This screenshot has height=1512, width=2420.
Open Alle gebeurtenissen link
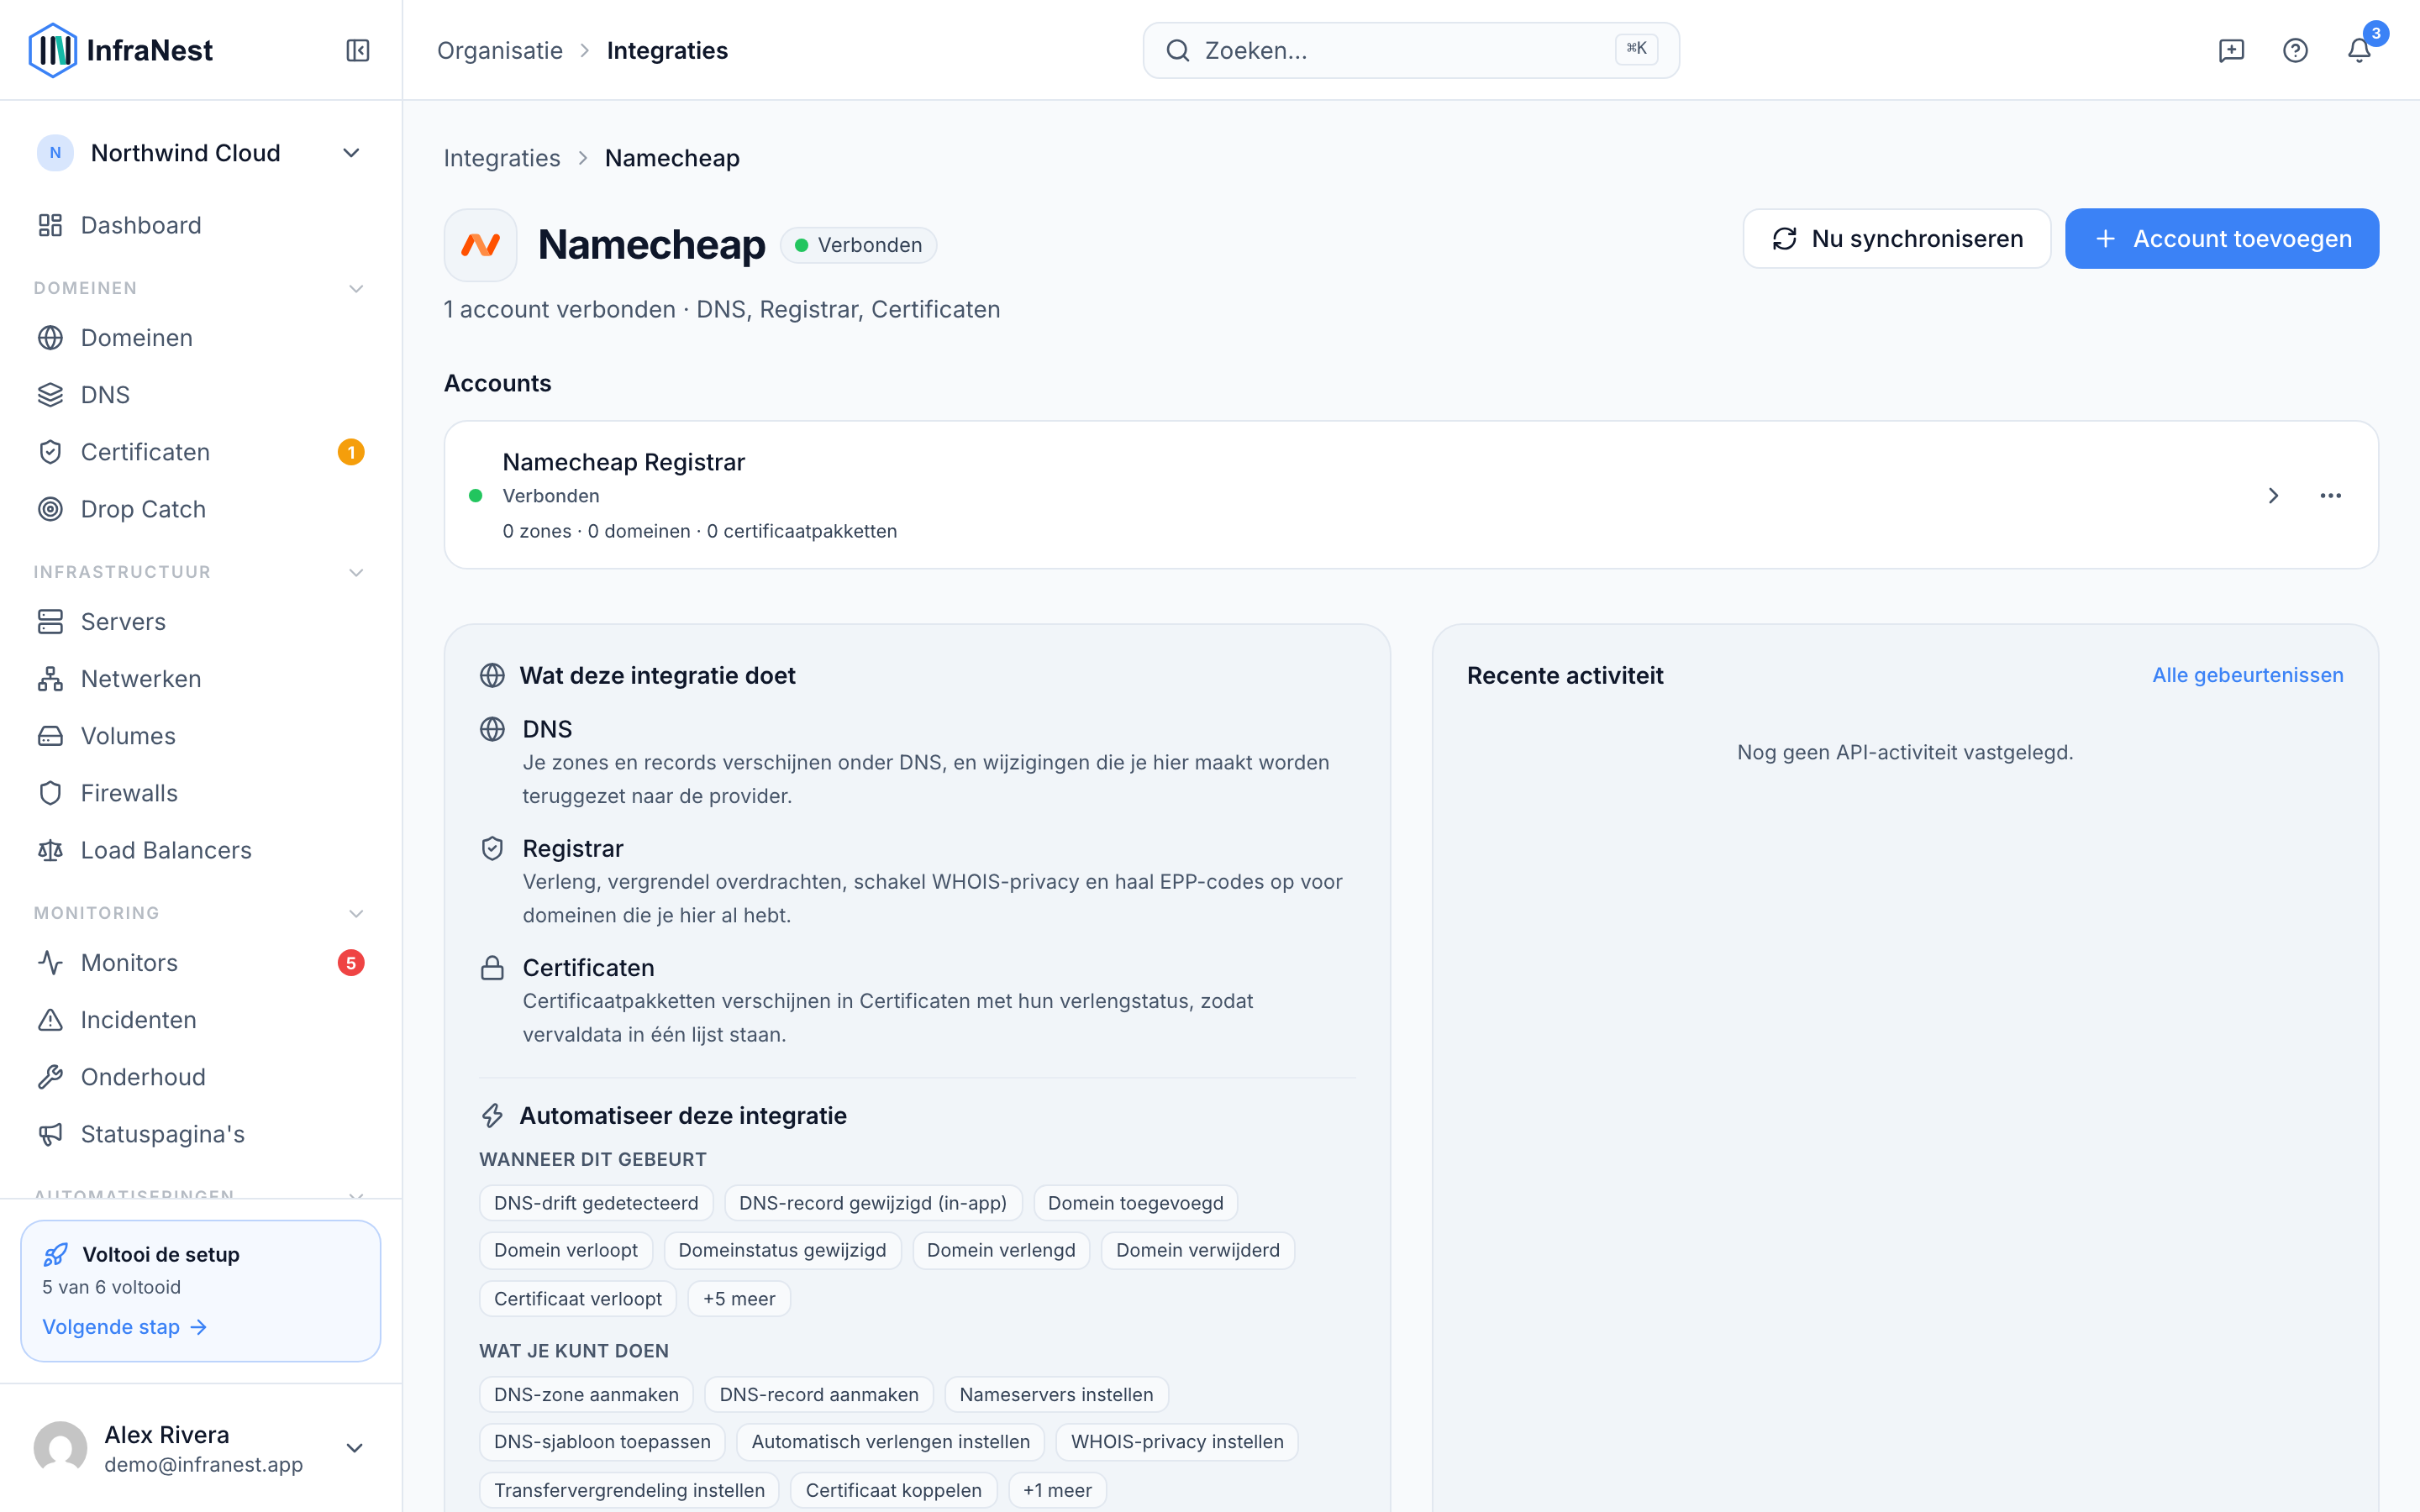click(x=2247, y=675)
